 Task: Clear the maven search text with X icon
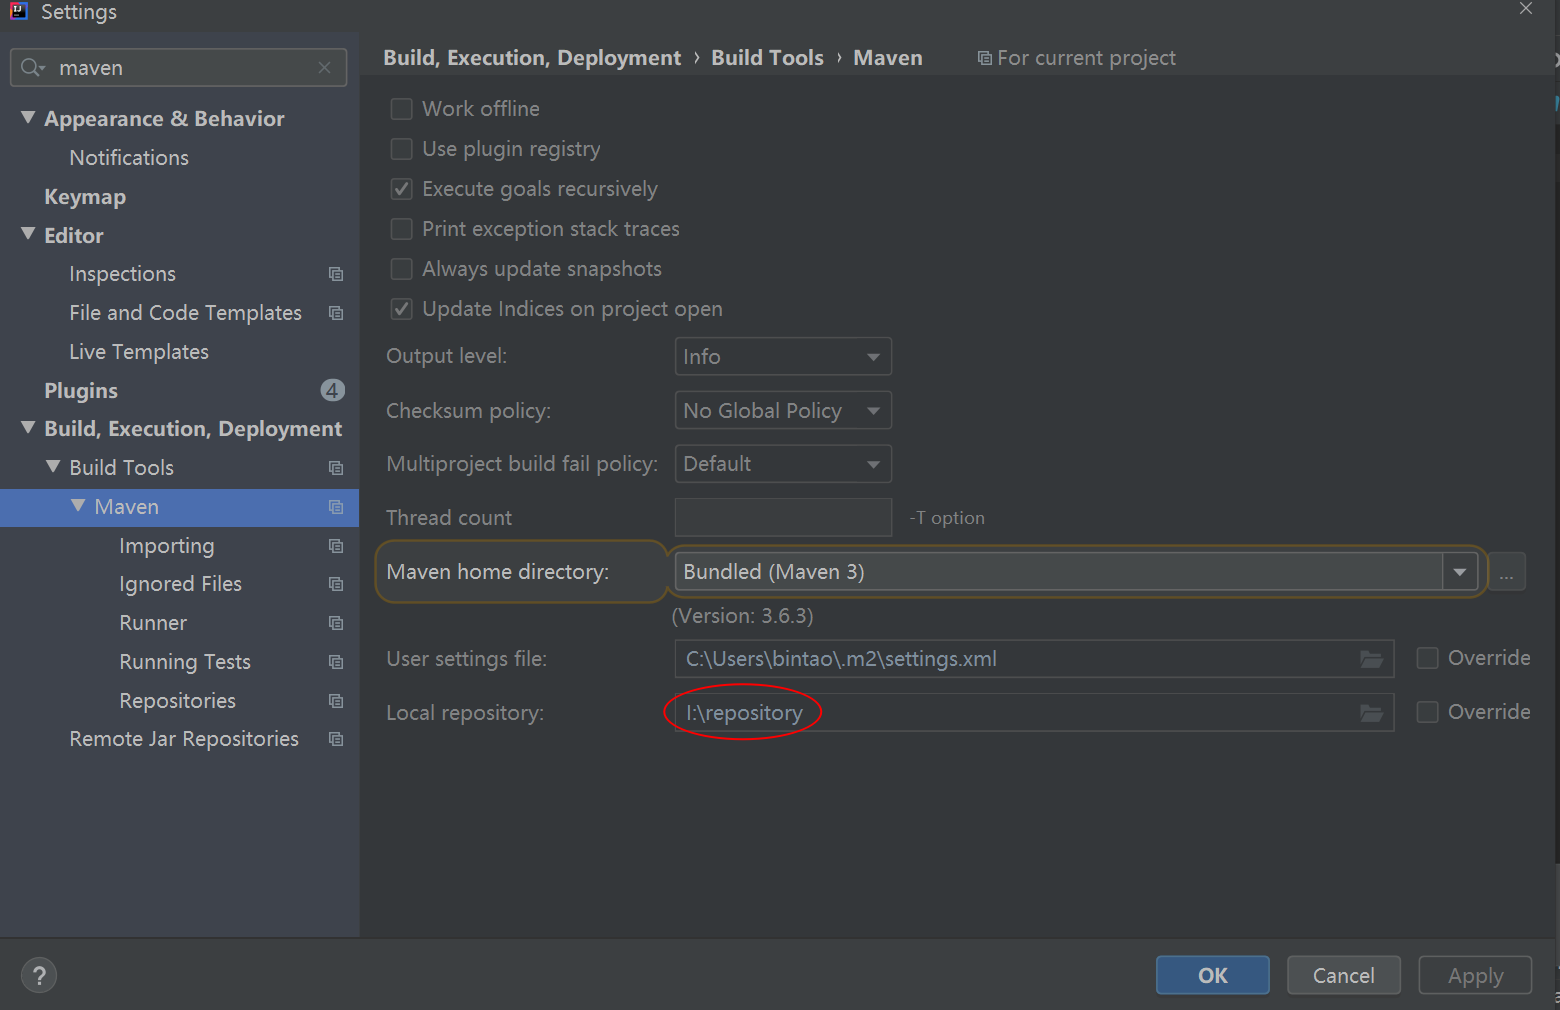tap(324, 68)
